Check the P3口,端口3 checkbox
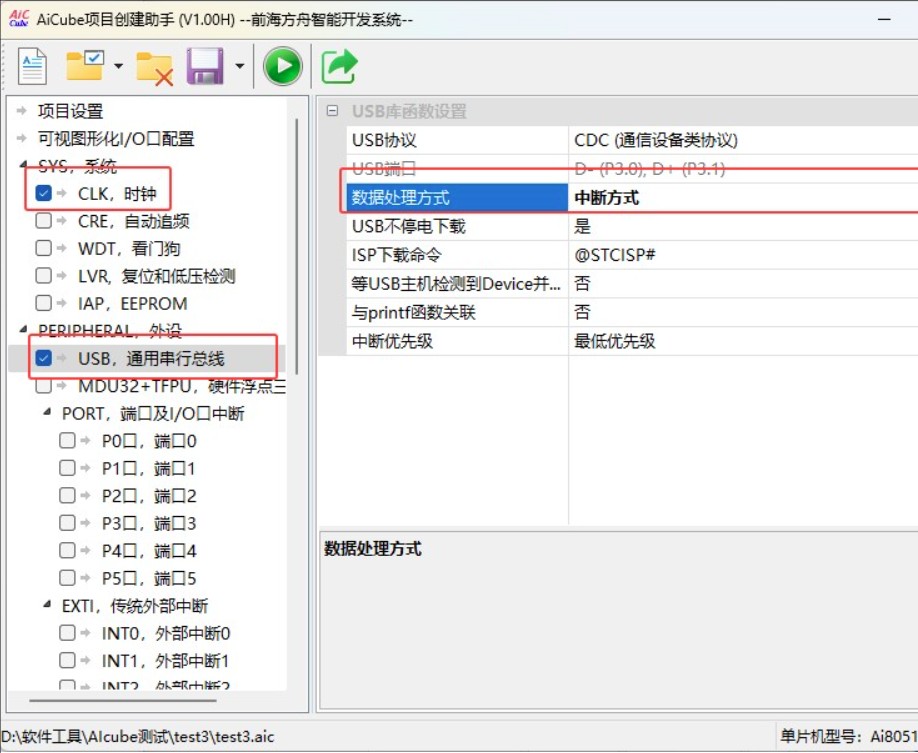The height and width of the screenshot is (753, 918). click(x=67, y=523)
